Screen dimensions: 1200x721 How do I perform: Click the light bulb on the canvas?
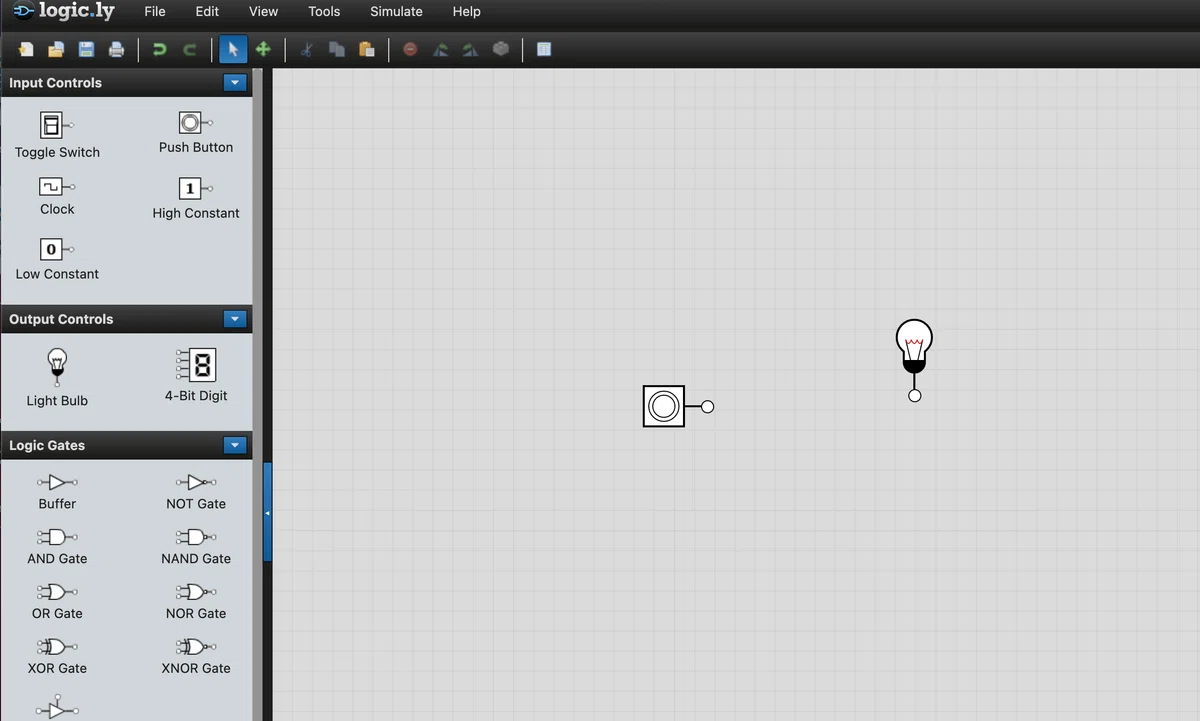click(914, 345)
